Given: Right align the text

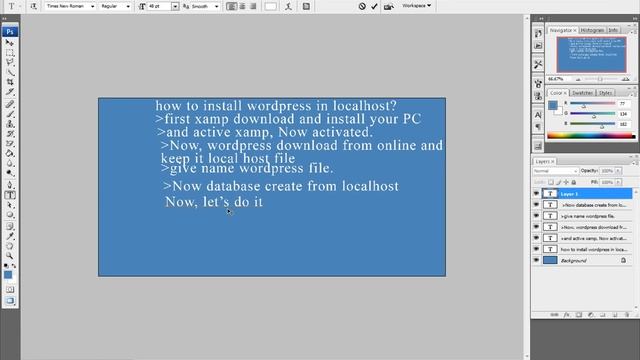Looking at the screenshot, I should [253, 6].
